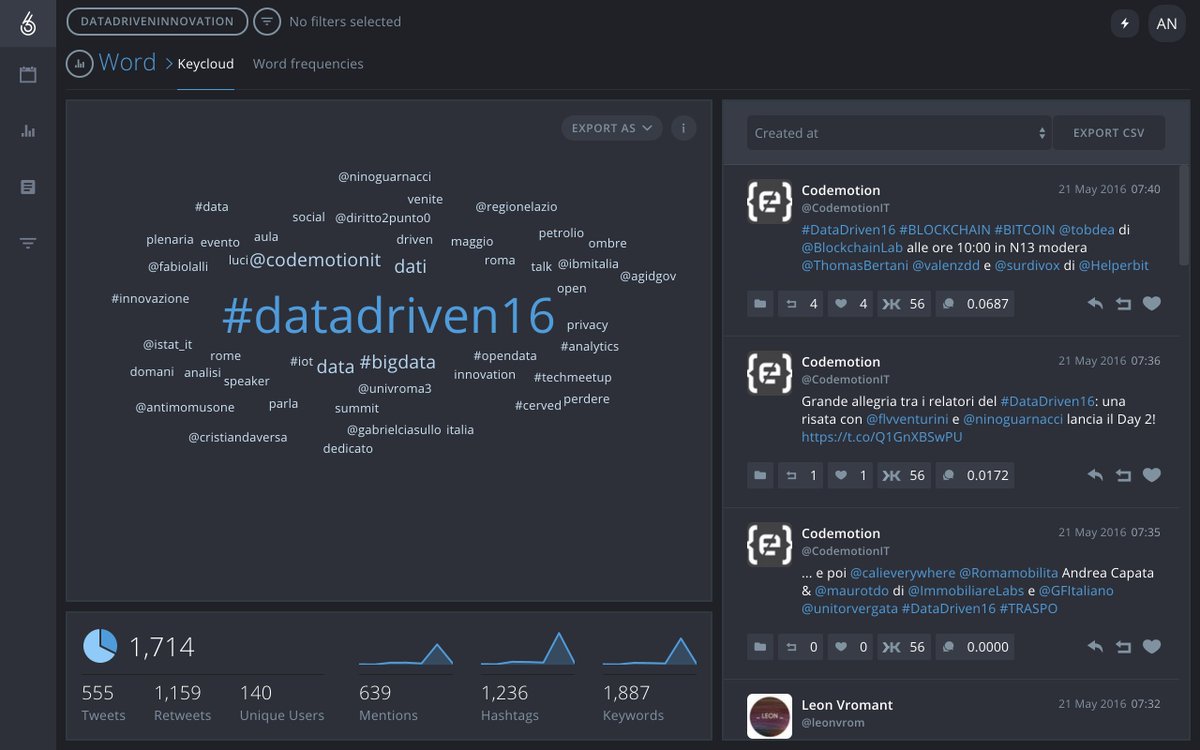Open the Created at sort dropdown
Image resolution: width=1200 pixels, height=750 pixels.
899,133
